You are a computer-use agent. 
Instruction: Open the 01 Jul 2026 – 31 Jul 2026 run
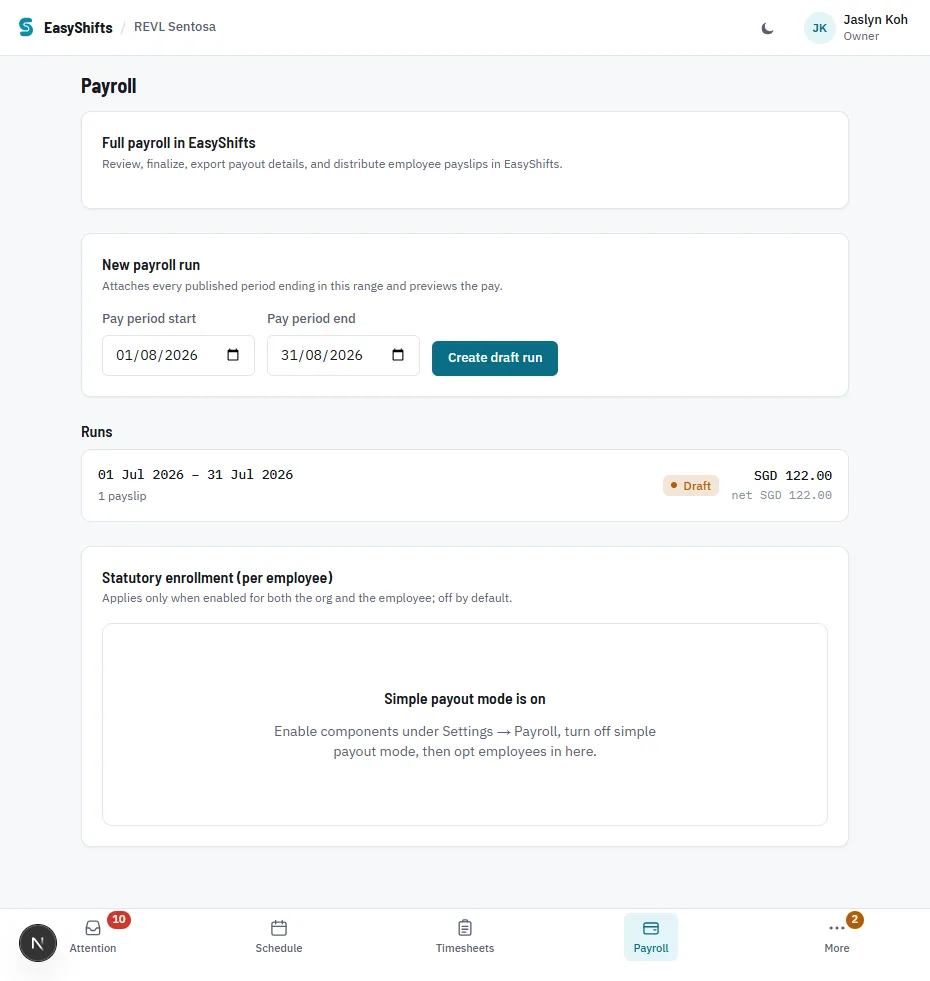point(464,485)
